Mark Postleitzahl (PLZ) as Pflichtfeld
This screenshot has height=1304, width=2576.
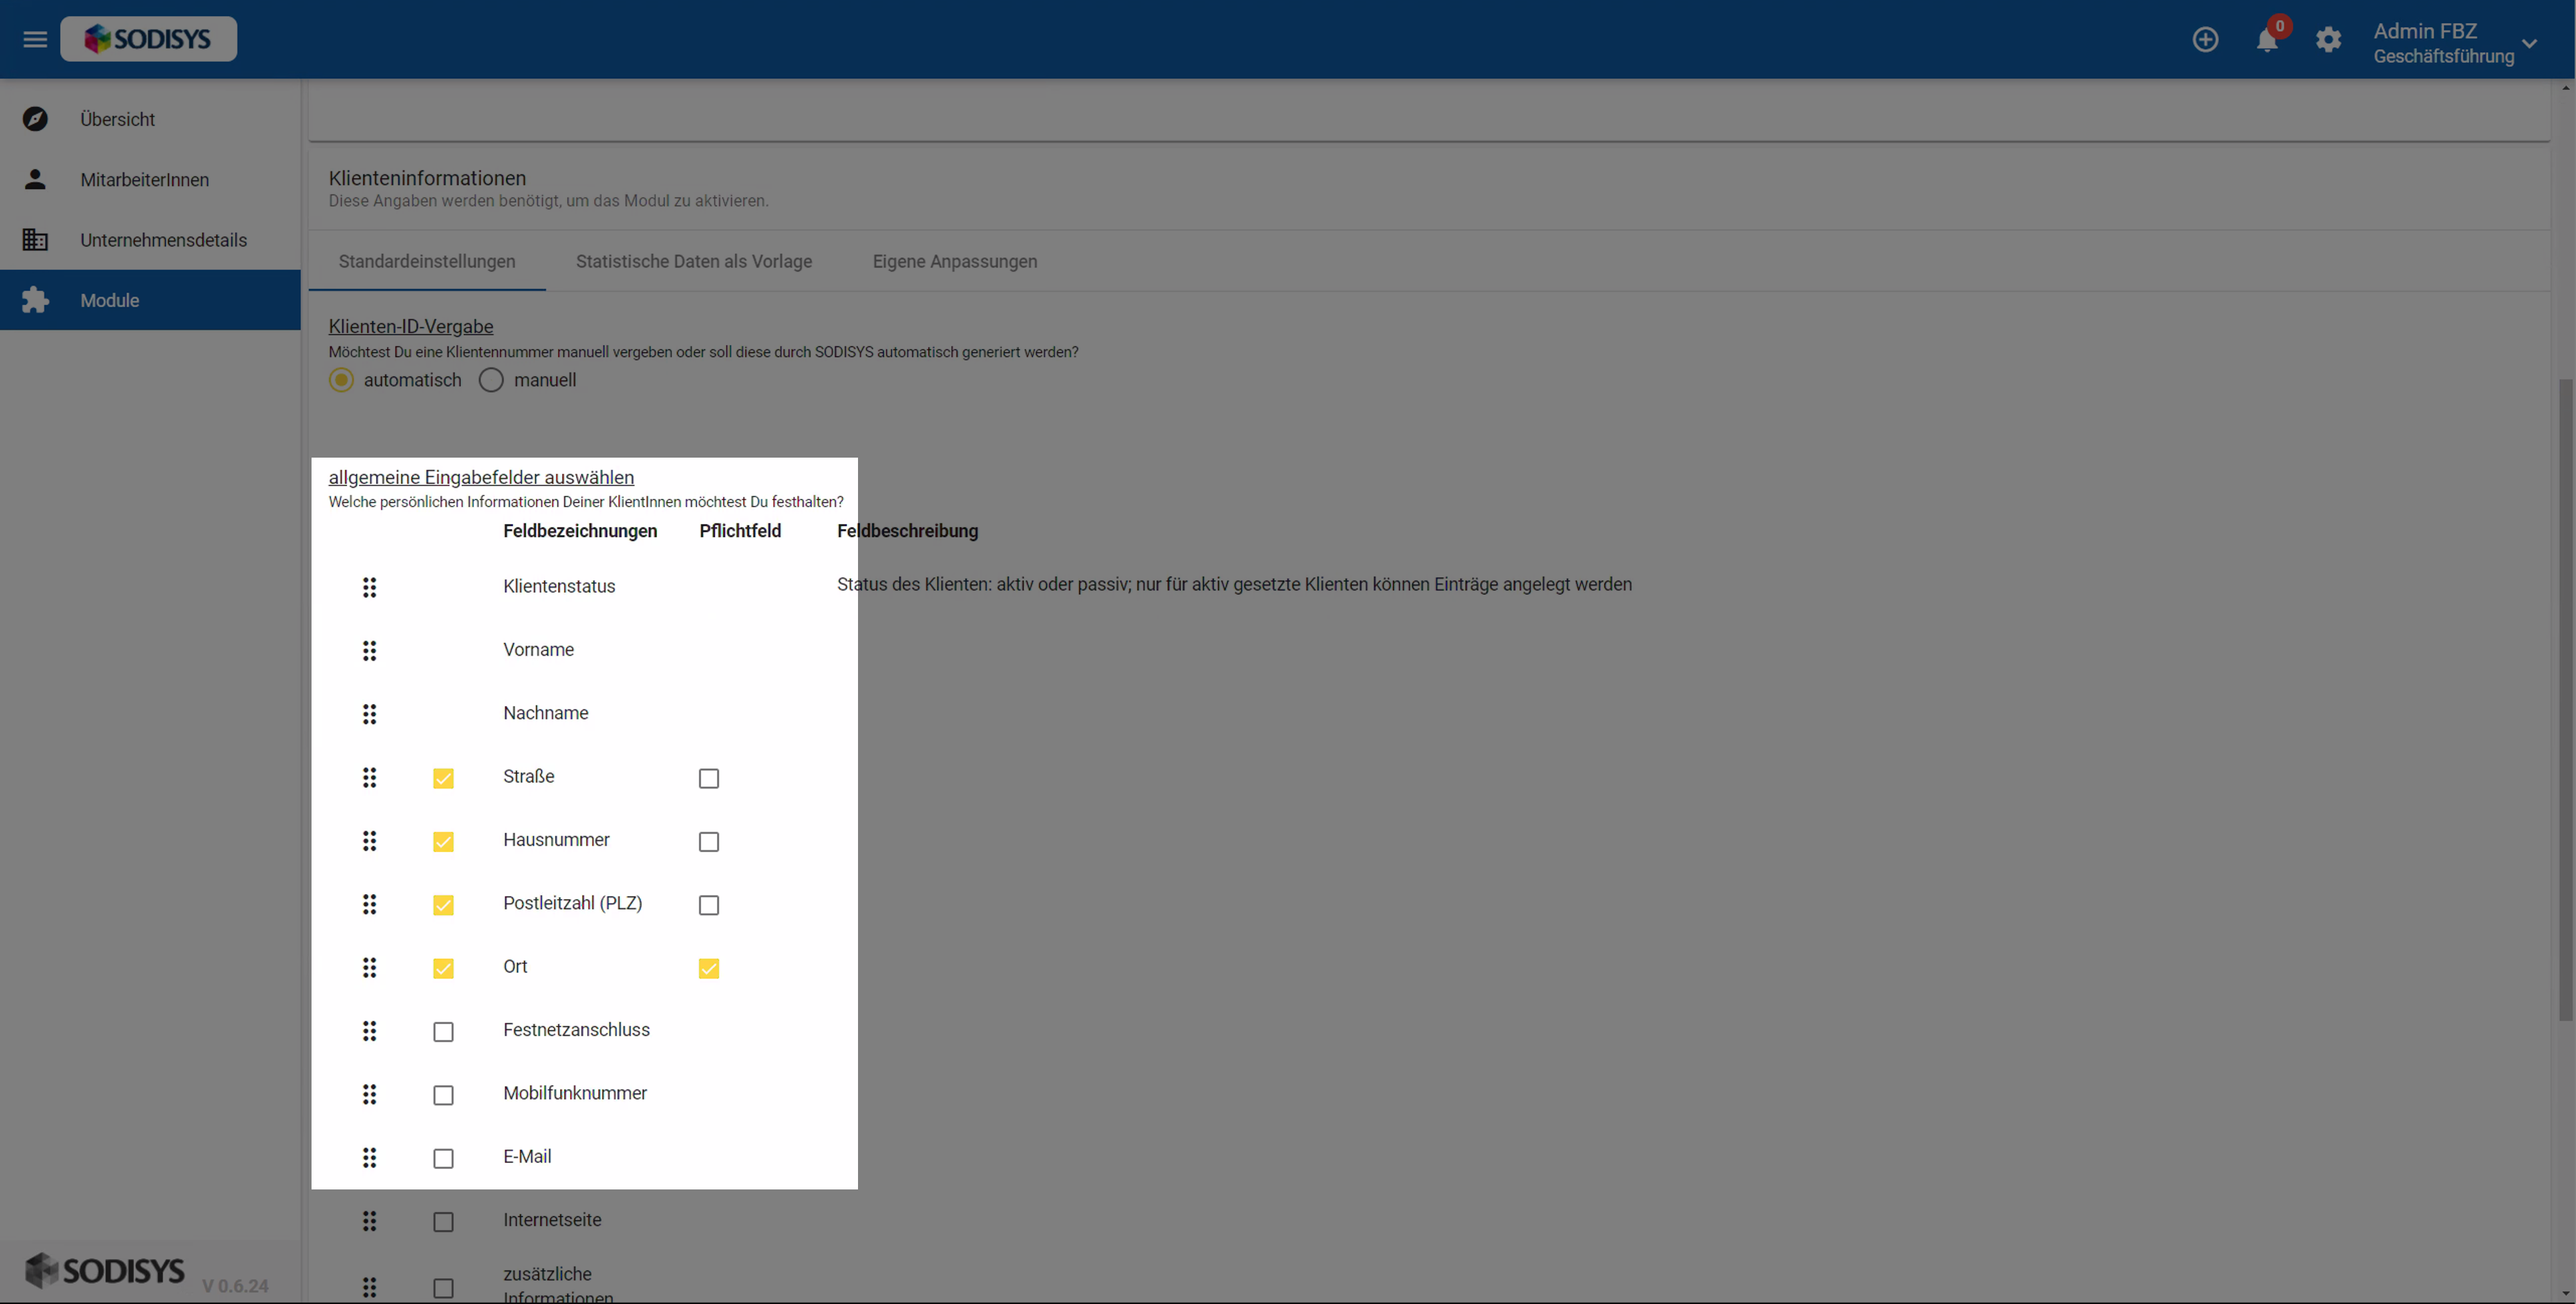tap(709, 905)
